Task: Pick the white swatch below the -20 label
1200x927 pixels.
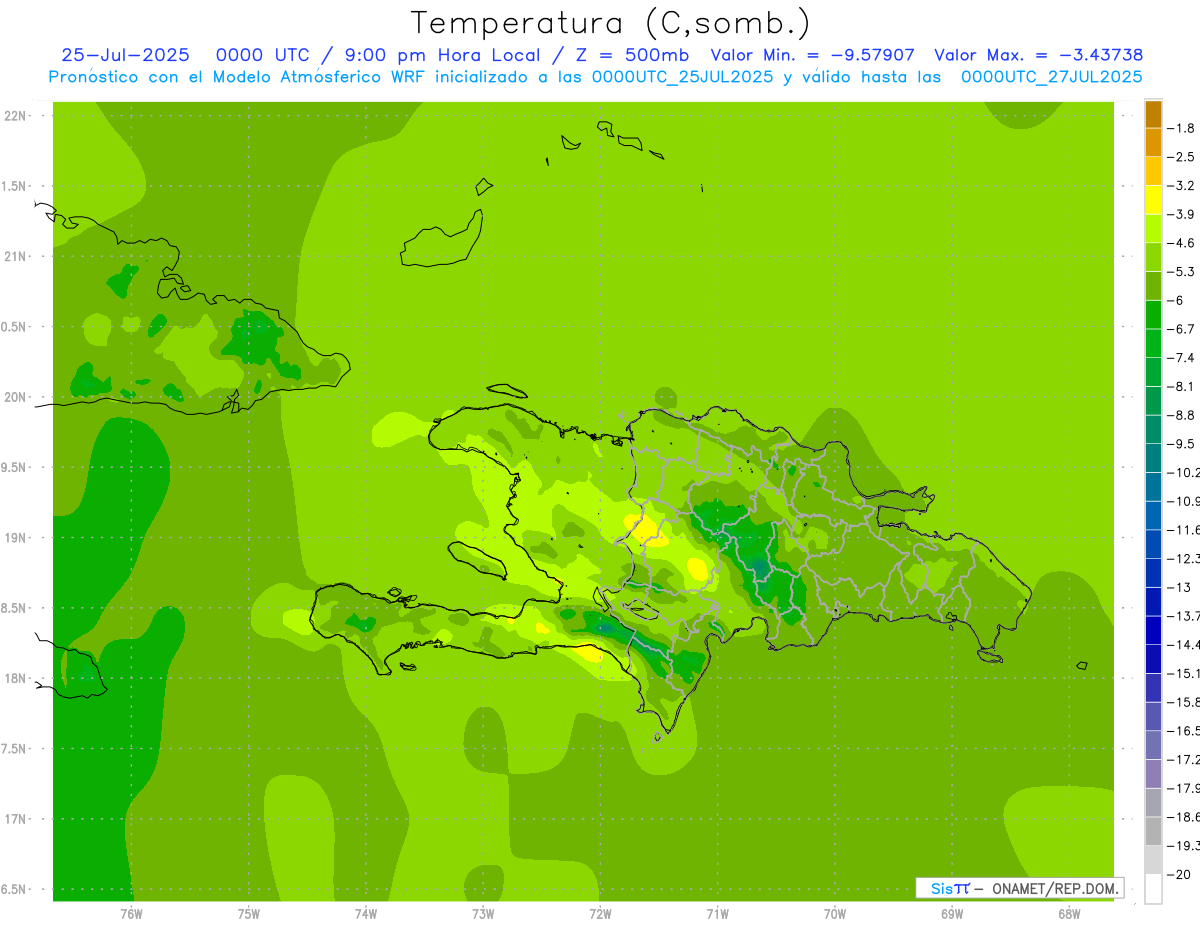Action: [1153, 889]
